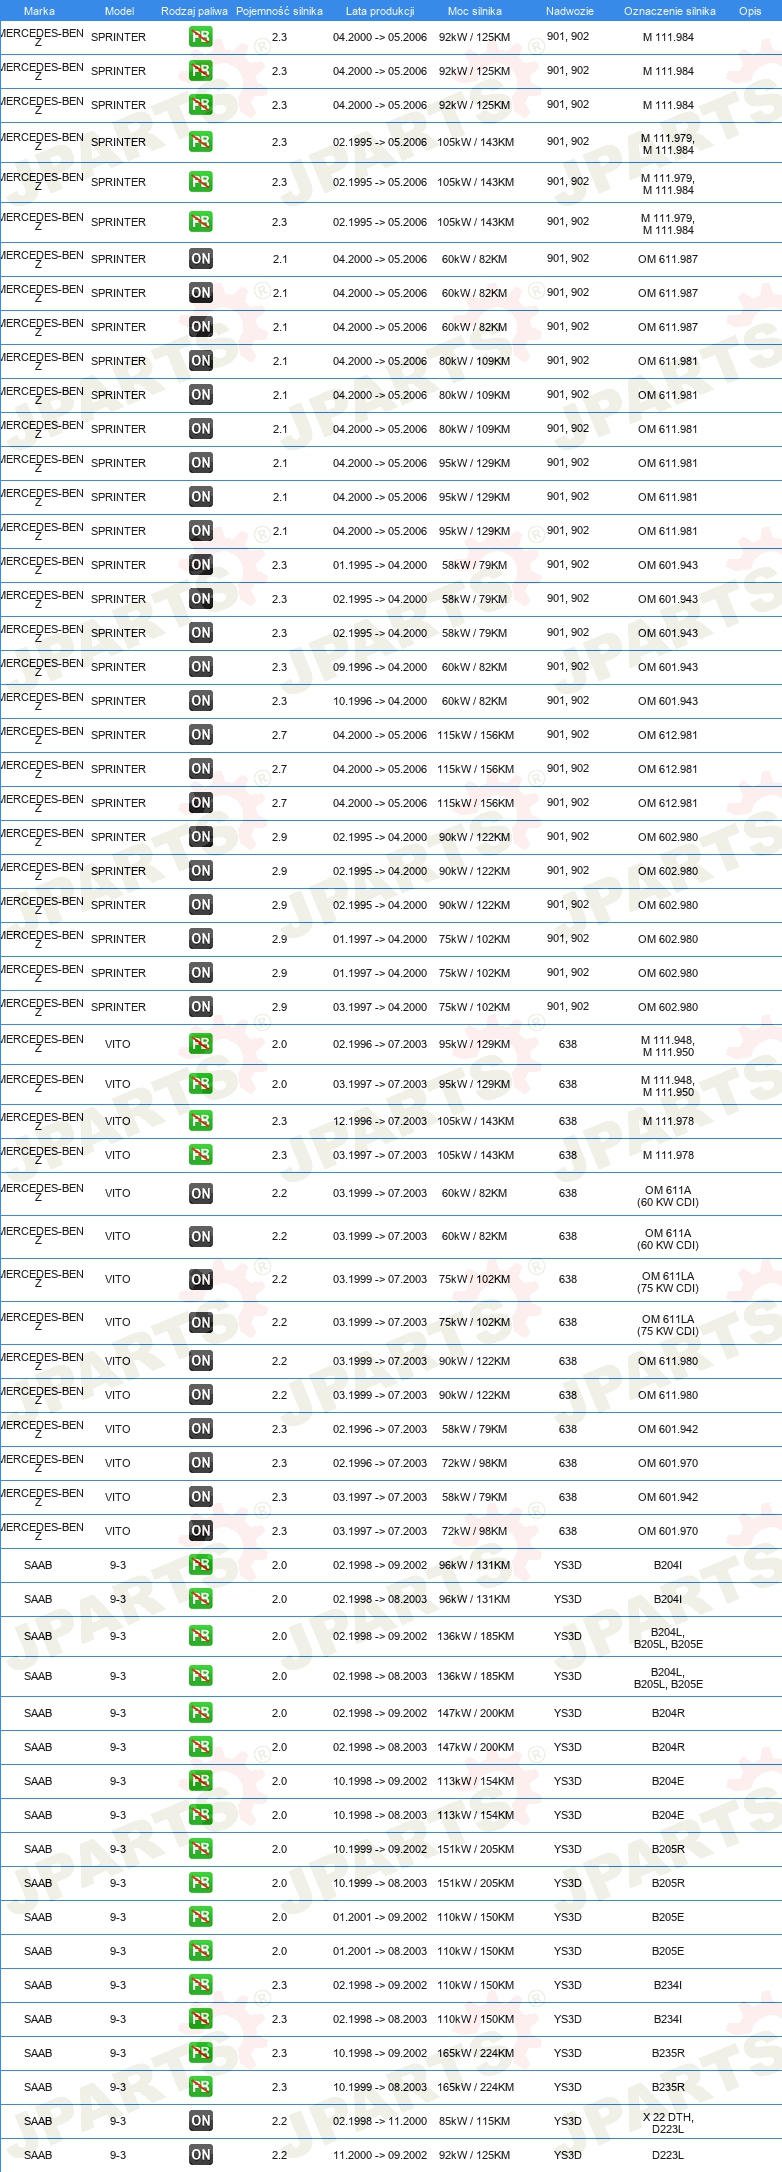This screenshot has width=782, height=2172.
Task: Click the Oznaczenie silnika column header
Action: (x=670, y=11)
